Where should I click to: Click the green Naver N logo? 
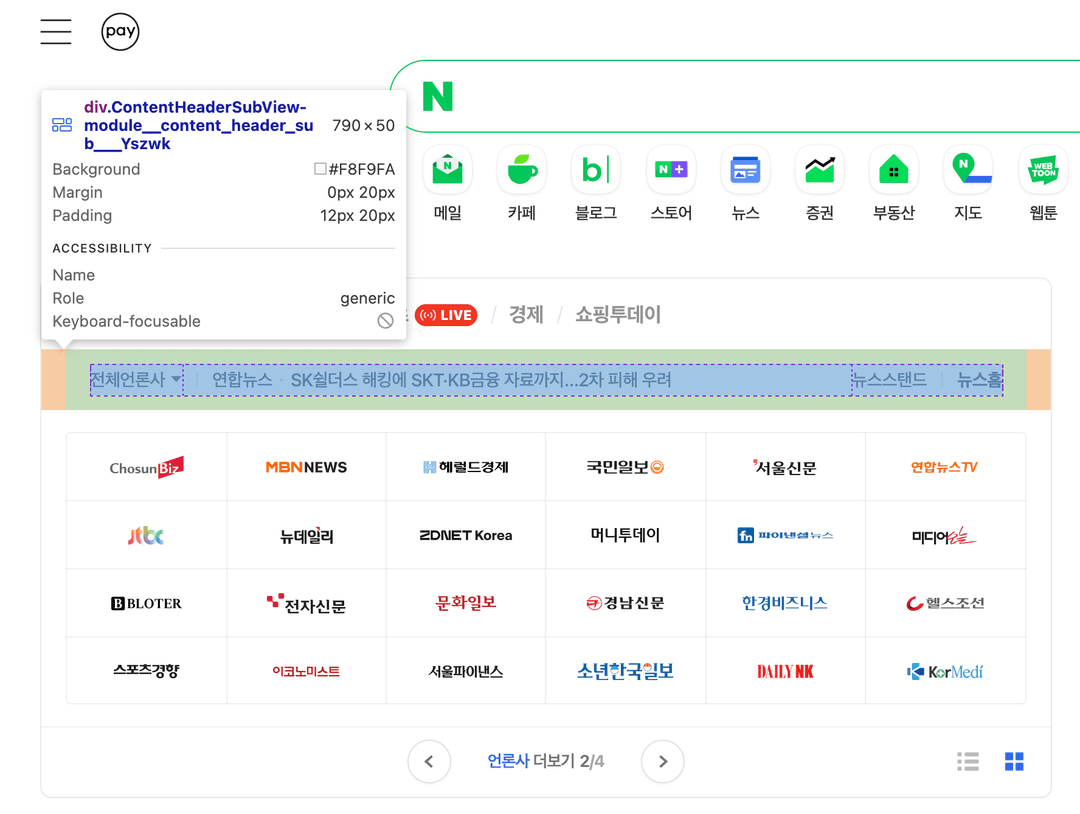point(437,96)
